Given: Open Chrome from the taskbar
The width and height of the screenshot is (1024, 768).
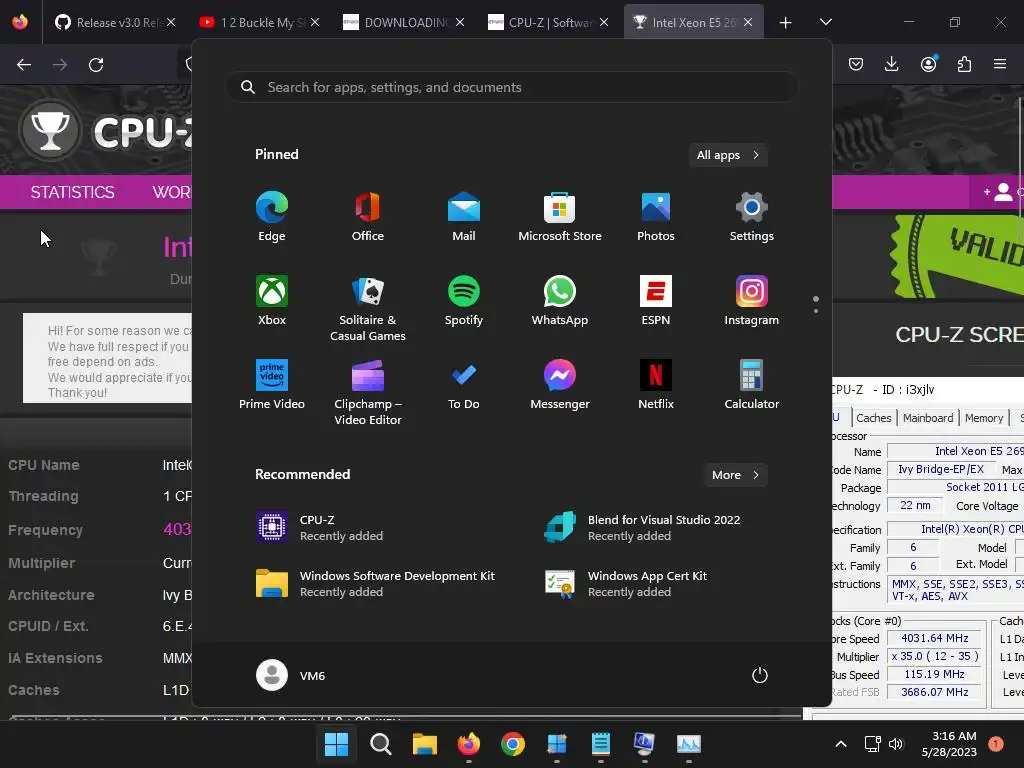Looking at the screenshot, I should click(513, 744).
